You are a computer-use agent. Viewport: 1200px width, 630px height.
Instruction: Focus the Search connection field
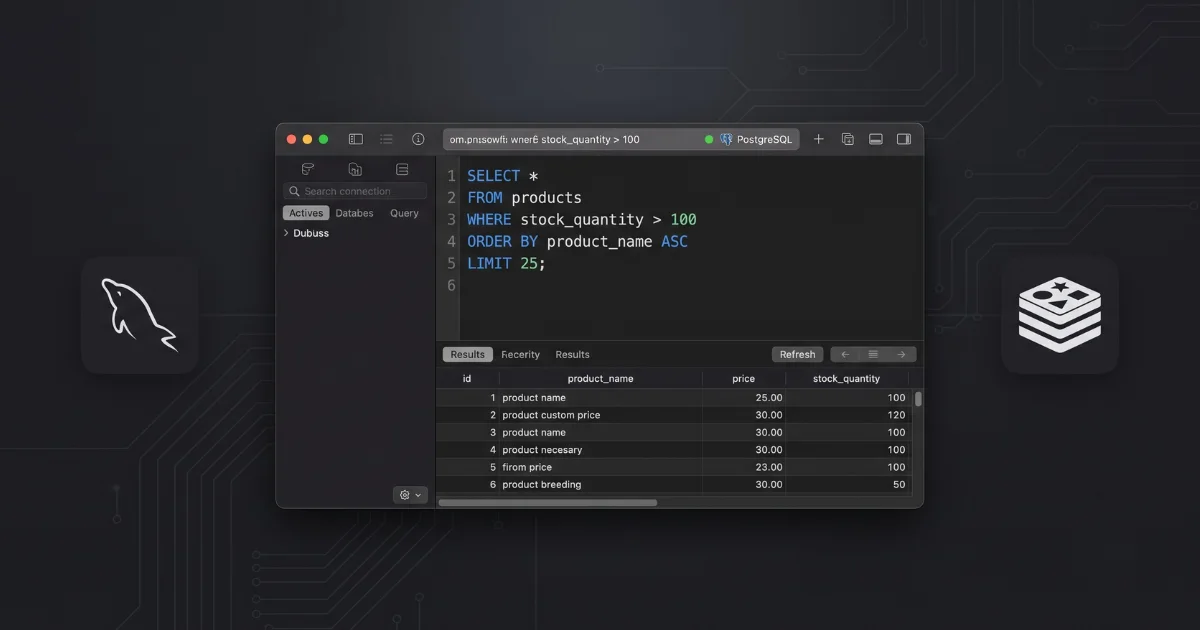click(355, 191)
